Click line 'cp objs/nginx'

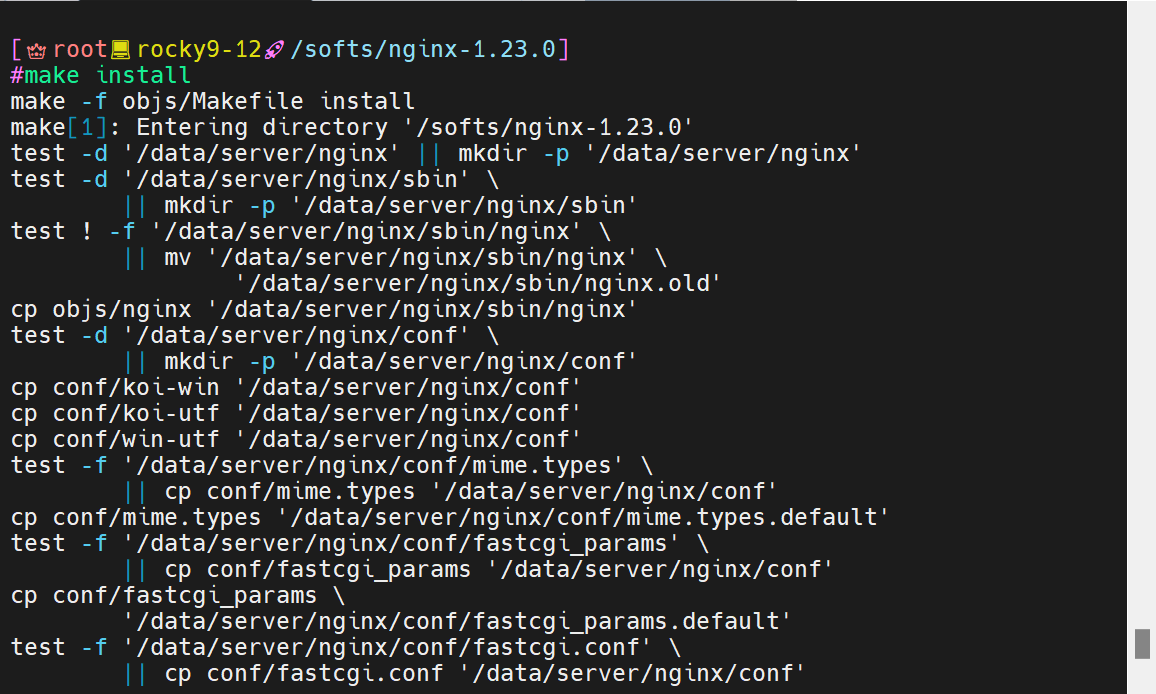[x=324, y=309]
